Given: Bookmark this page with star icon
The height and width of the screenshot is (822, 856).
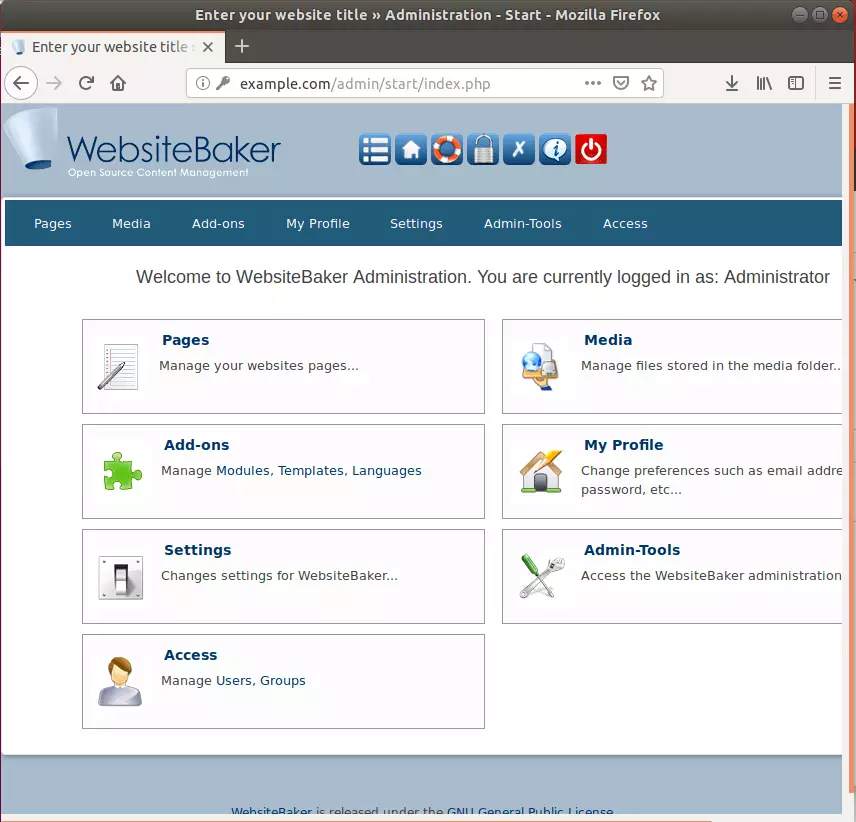Looking at the screenshot, I should click(649, 84).
